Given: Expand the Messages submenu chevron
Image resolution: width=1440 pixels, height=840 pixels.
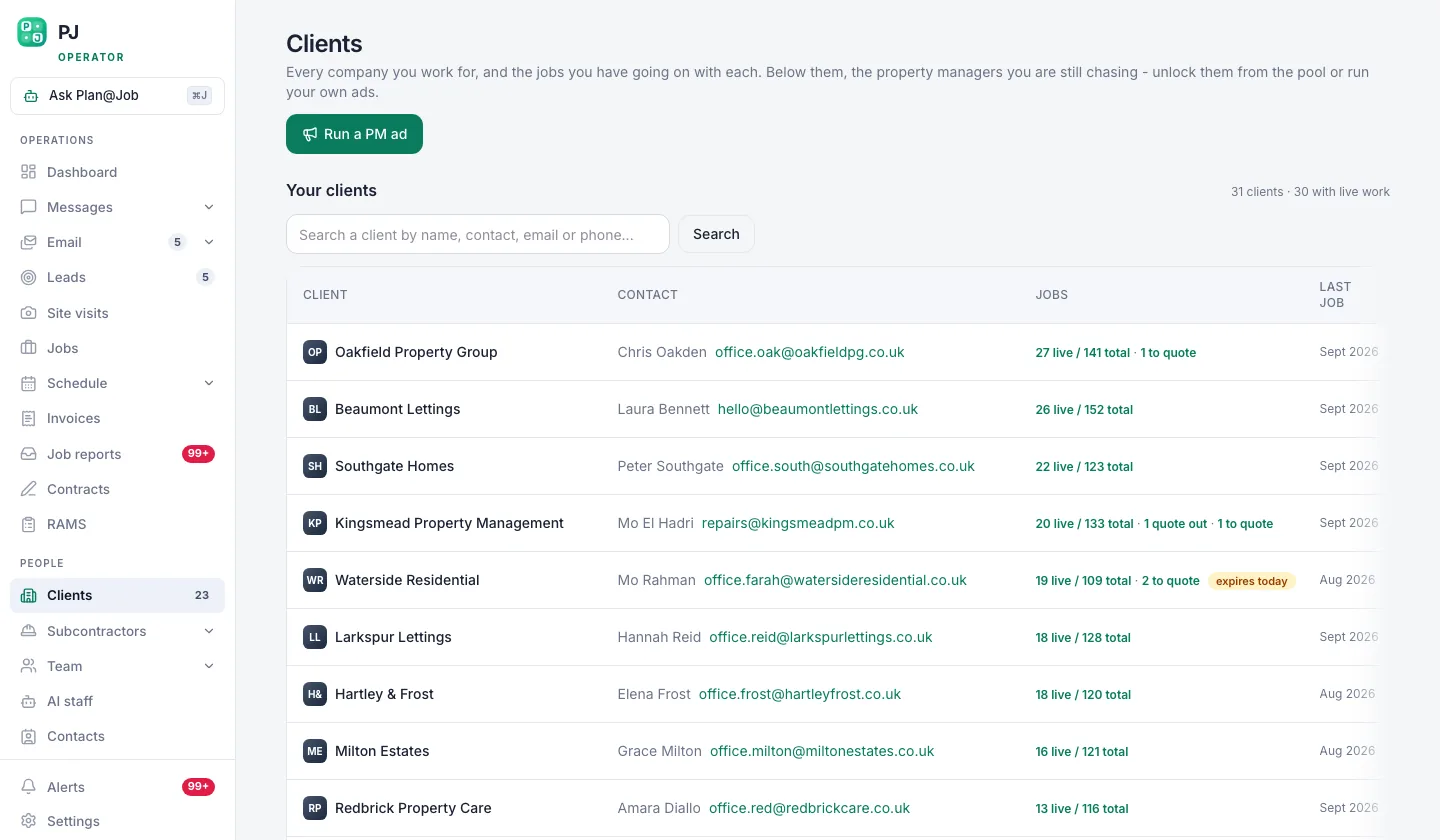Looking at the screenshot, I should 209,207.
